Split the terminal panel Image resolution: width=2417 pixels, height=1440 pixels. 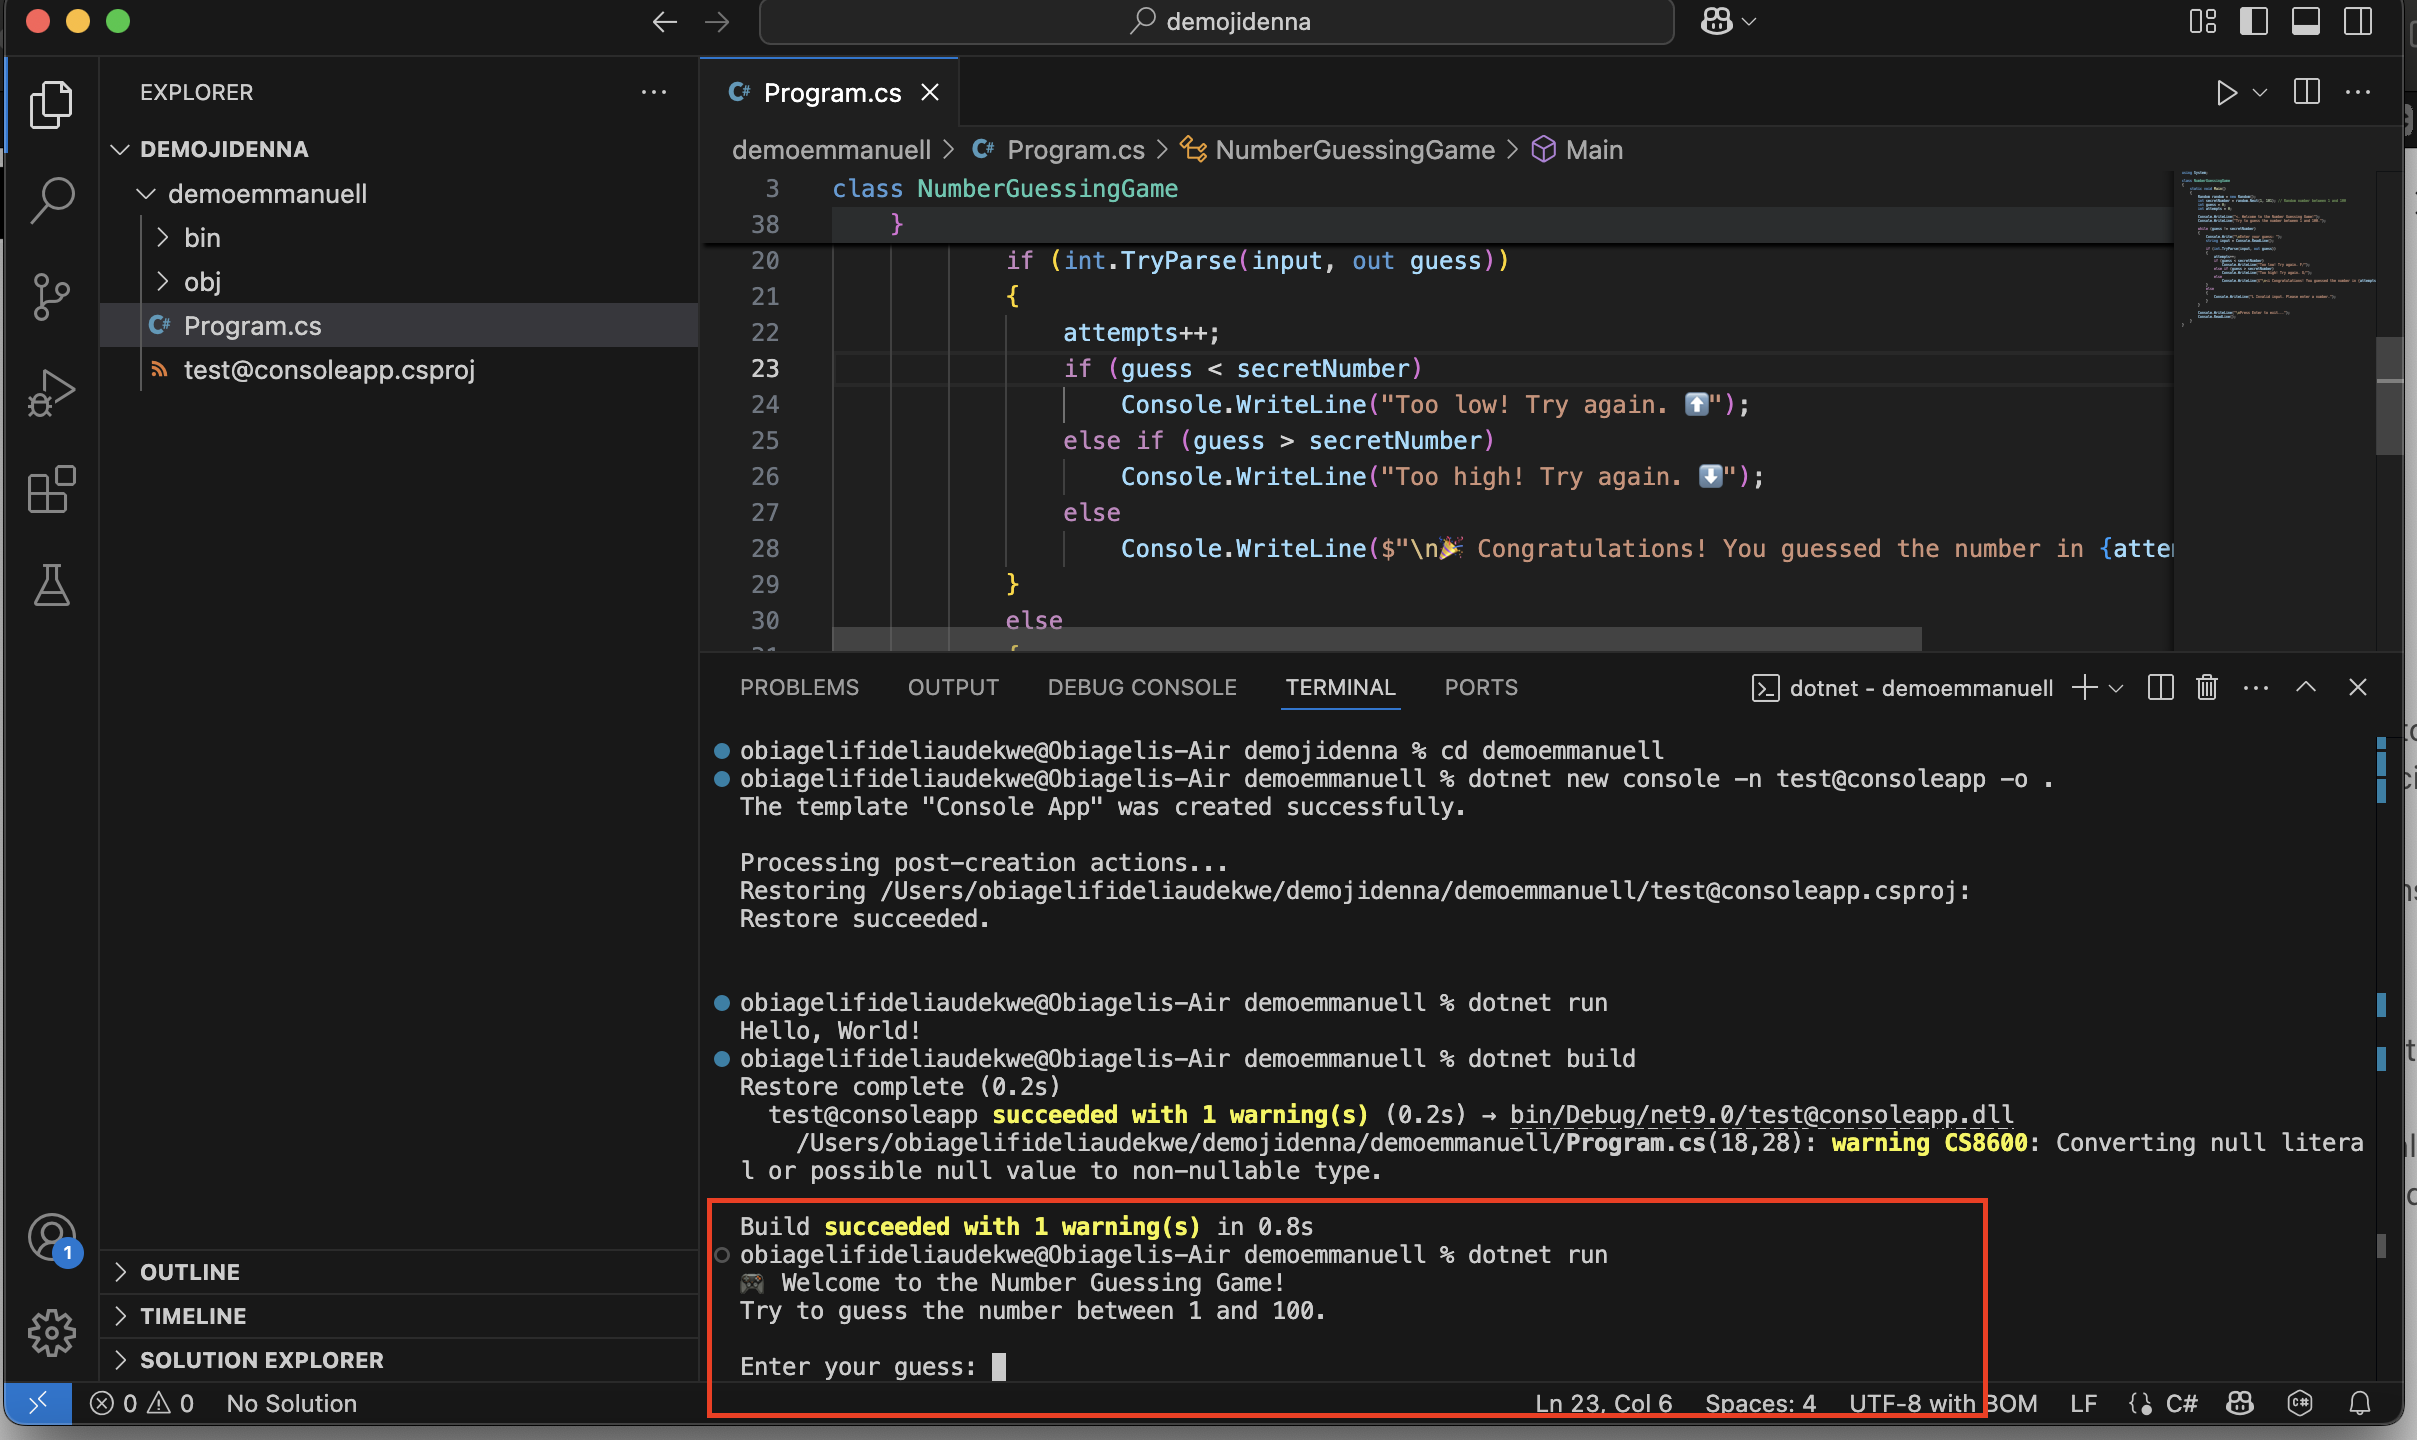click(2160, 688)
